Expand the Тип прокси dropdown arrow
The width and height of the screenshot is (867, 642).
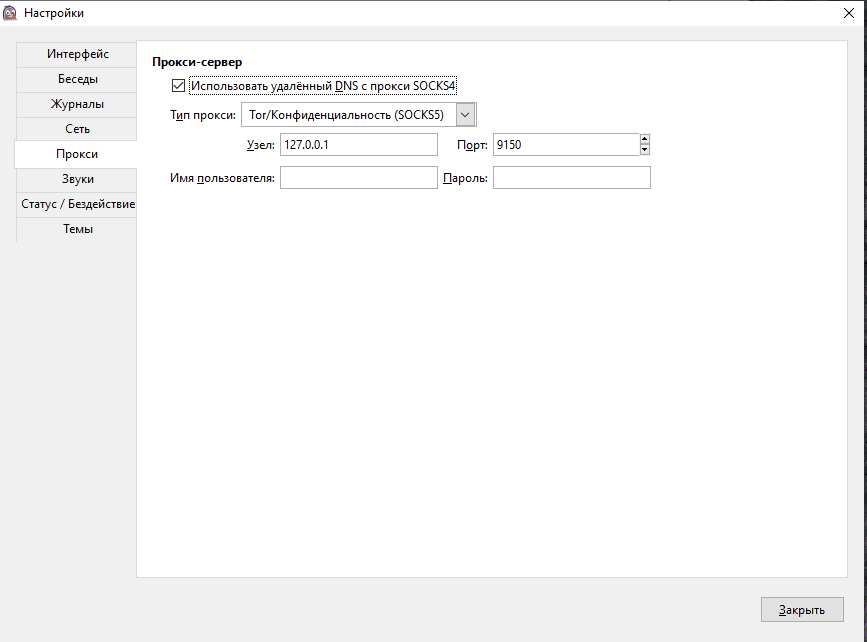coord(465,115)
